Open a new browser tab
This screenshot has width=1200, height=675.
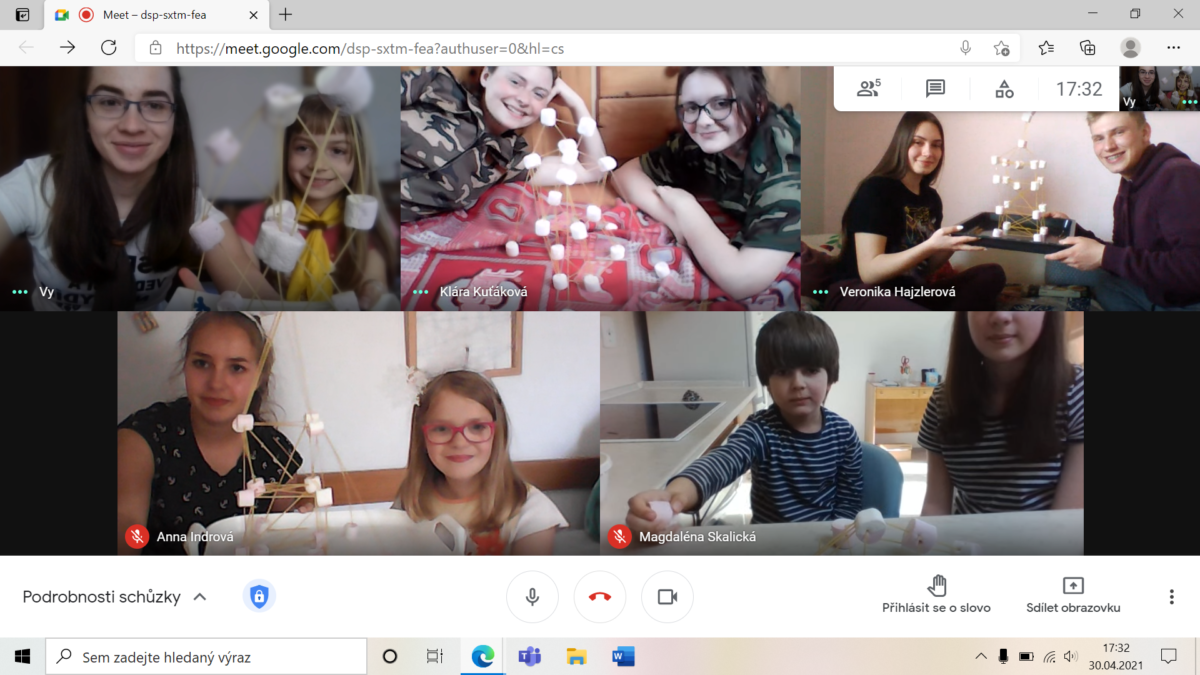coord(286,15)
